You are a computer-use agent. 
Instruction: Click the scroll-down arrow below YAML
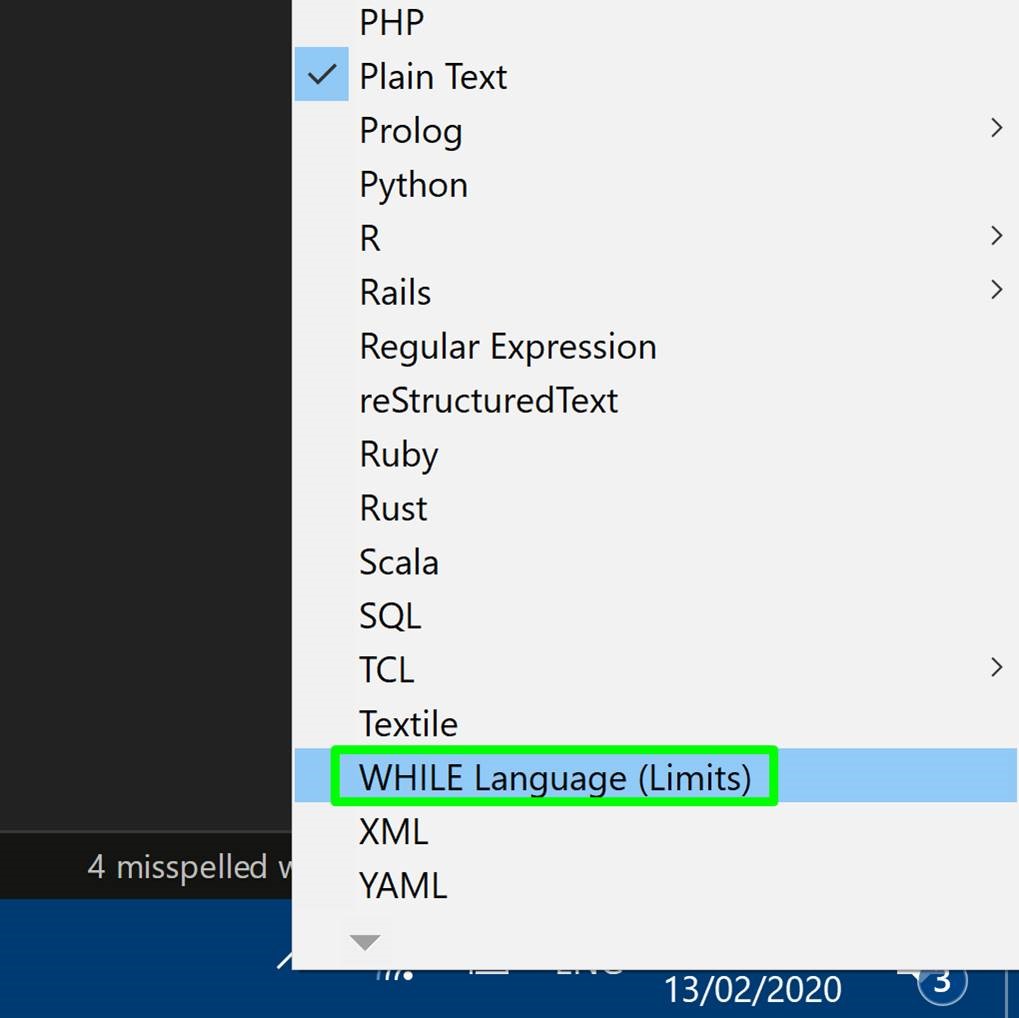coord(365,941)
